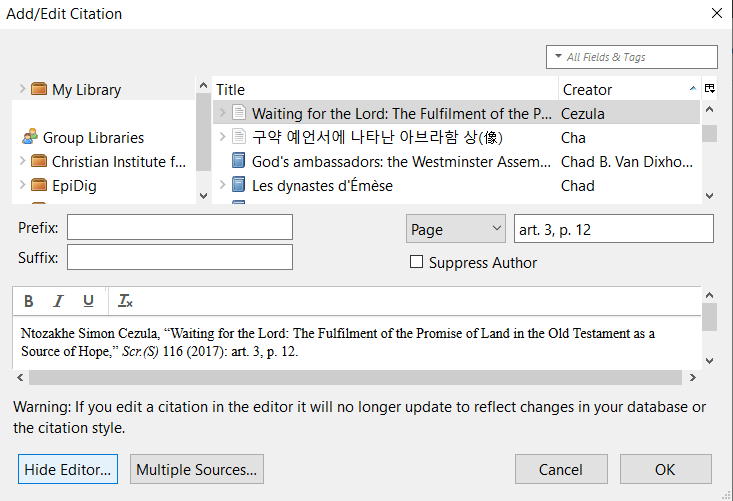Open All Fields & Tags search dropdown
The height and width of the screenshot is (501, 733).
[x=555, y=57]
